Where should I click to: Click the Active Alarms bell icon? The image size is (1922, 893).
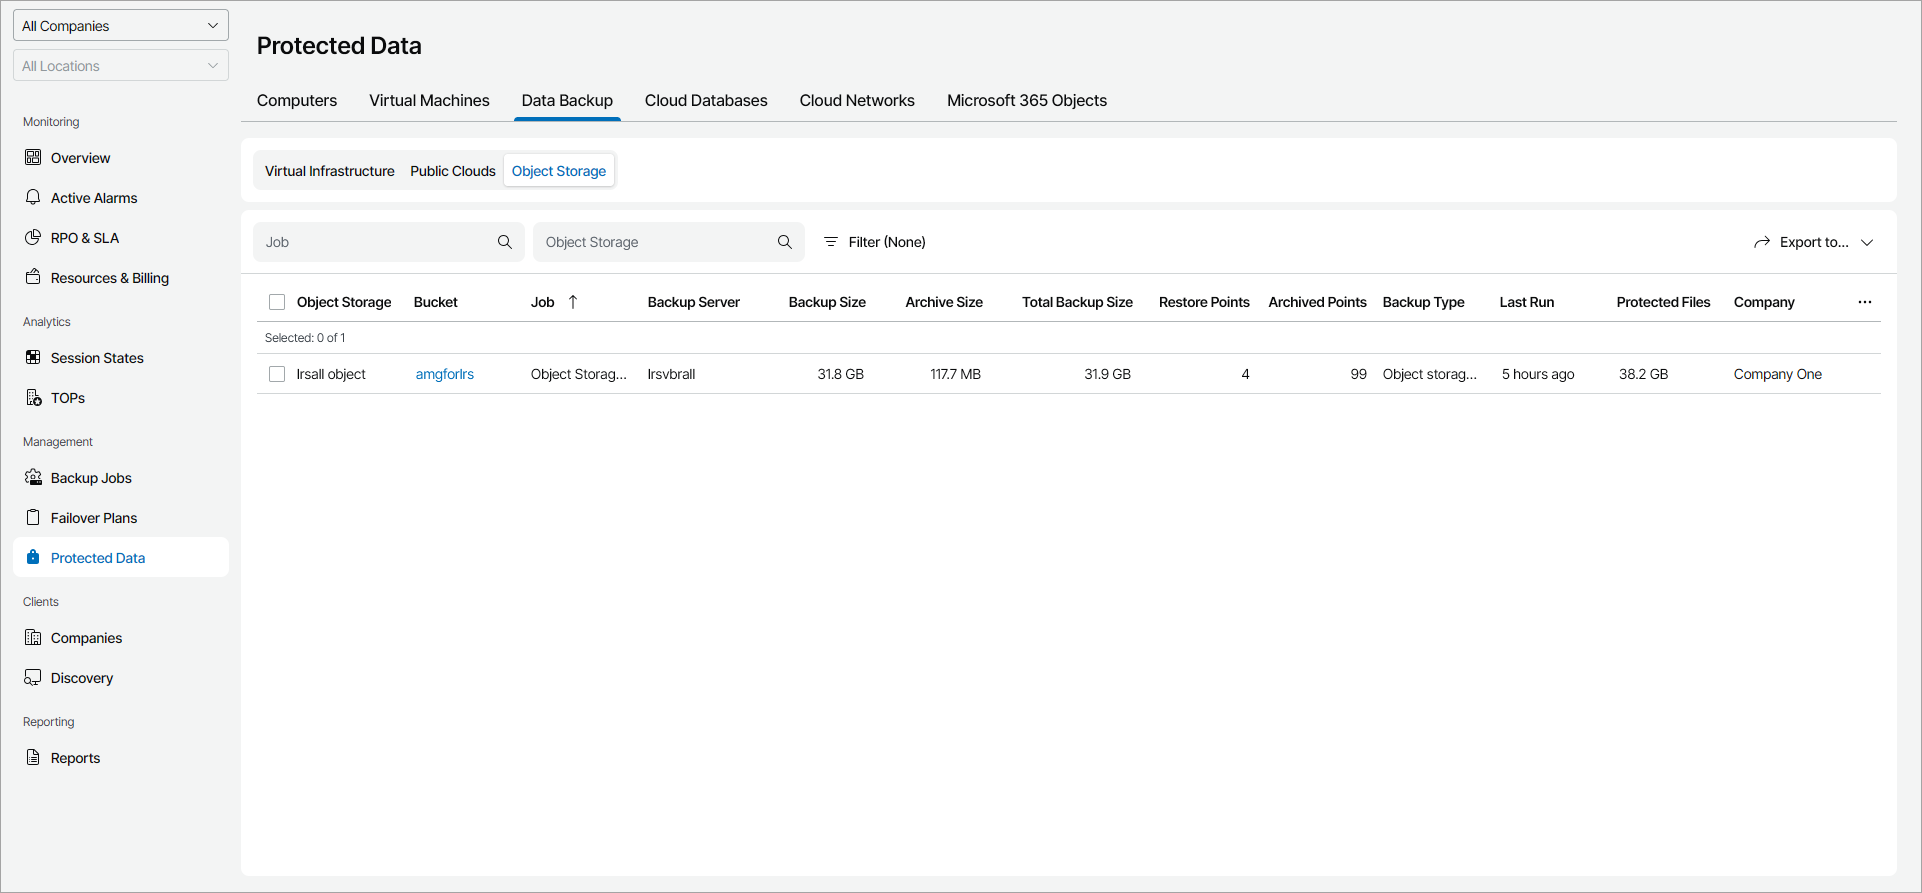click(x=33, y=198)
